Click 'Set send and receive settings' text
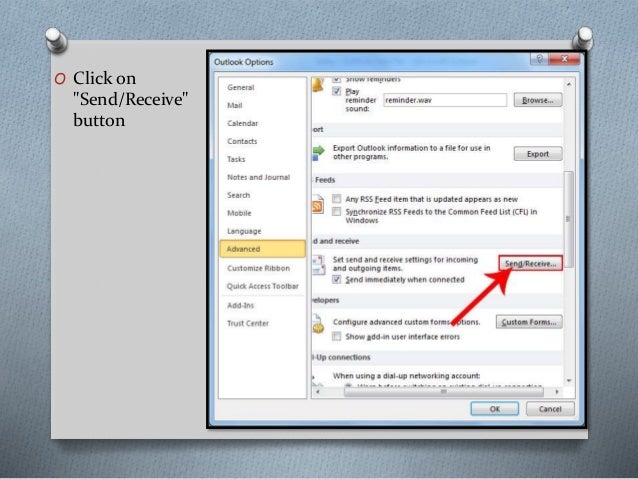This screenshot has height=479, width=638. 405,264
